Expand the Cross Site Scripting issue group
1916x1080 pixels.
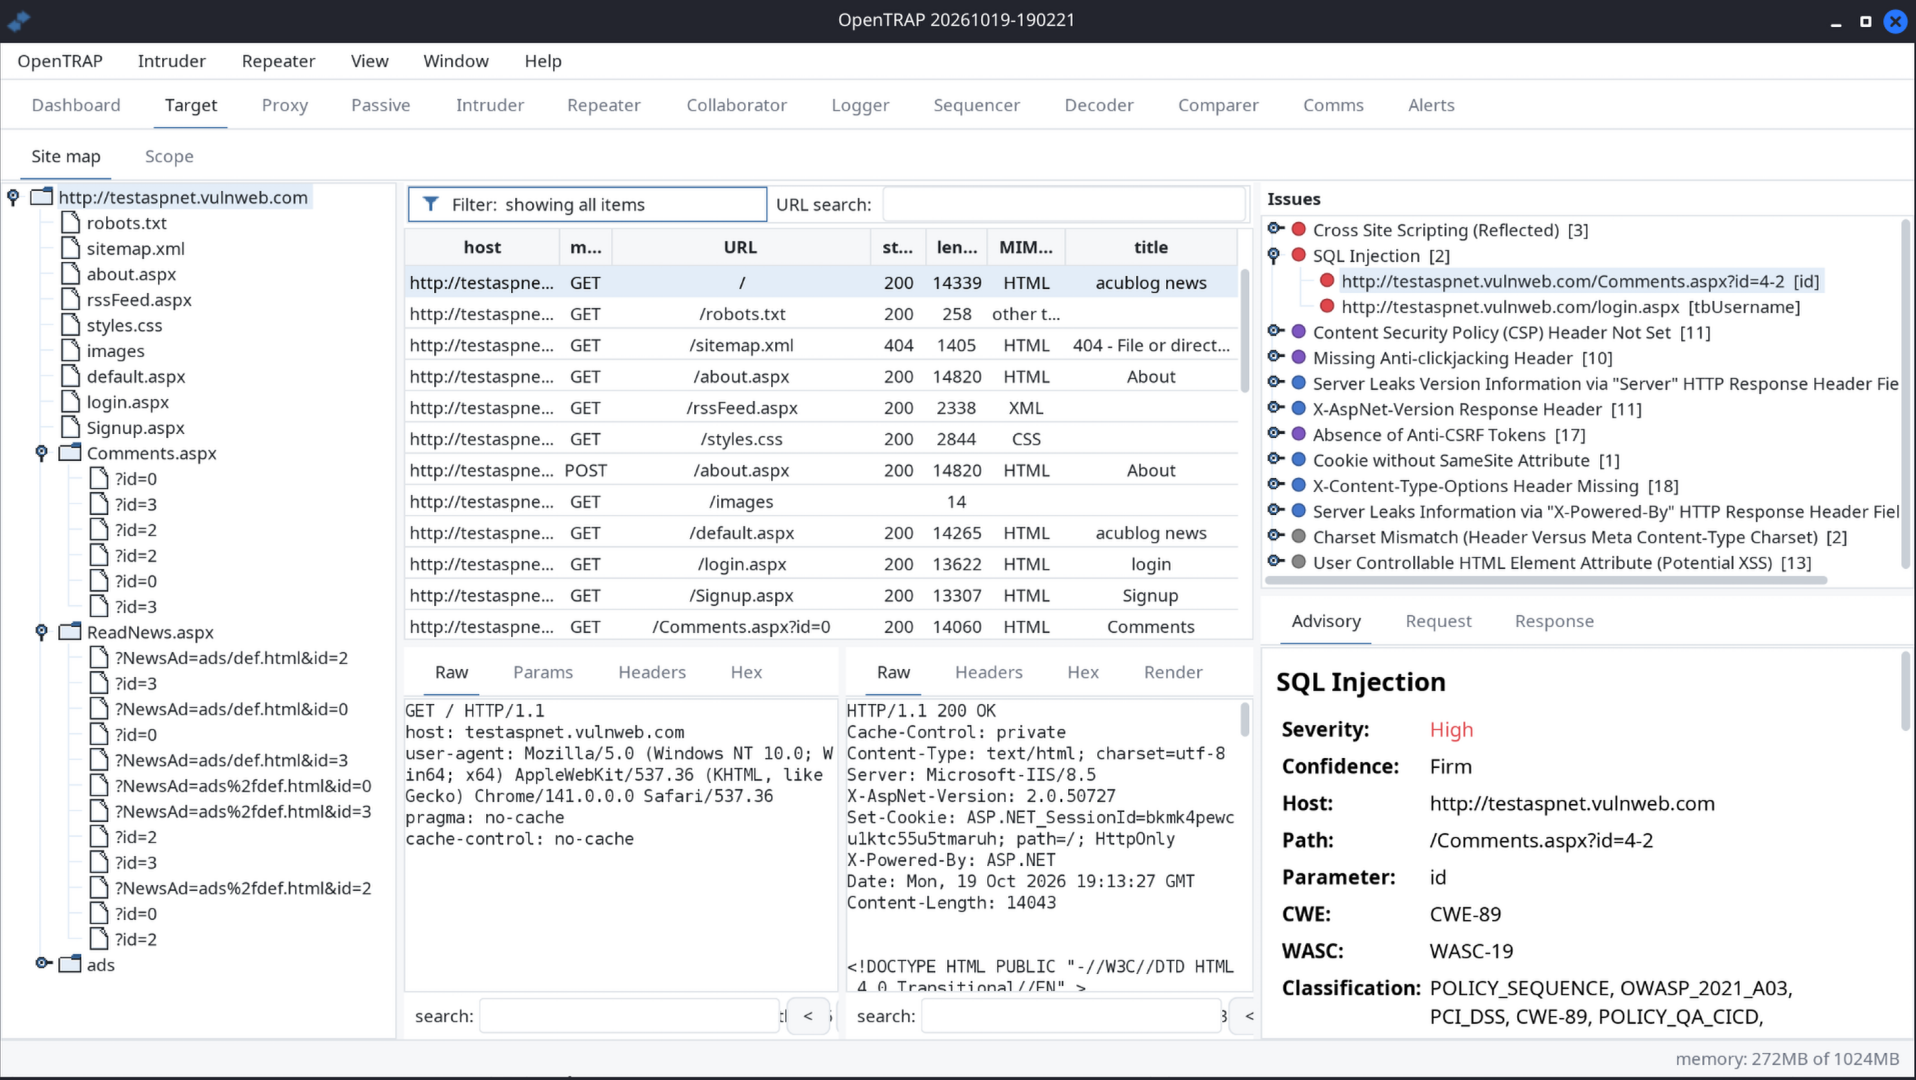tap(1276, 229)
